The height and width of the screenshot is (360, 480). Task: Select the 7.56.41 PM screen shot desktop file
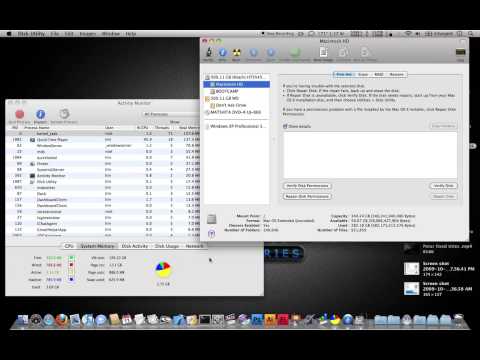point(439,269)
